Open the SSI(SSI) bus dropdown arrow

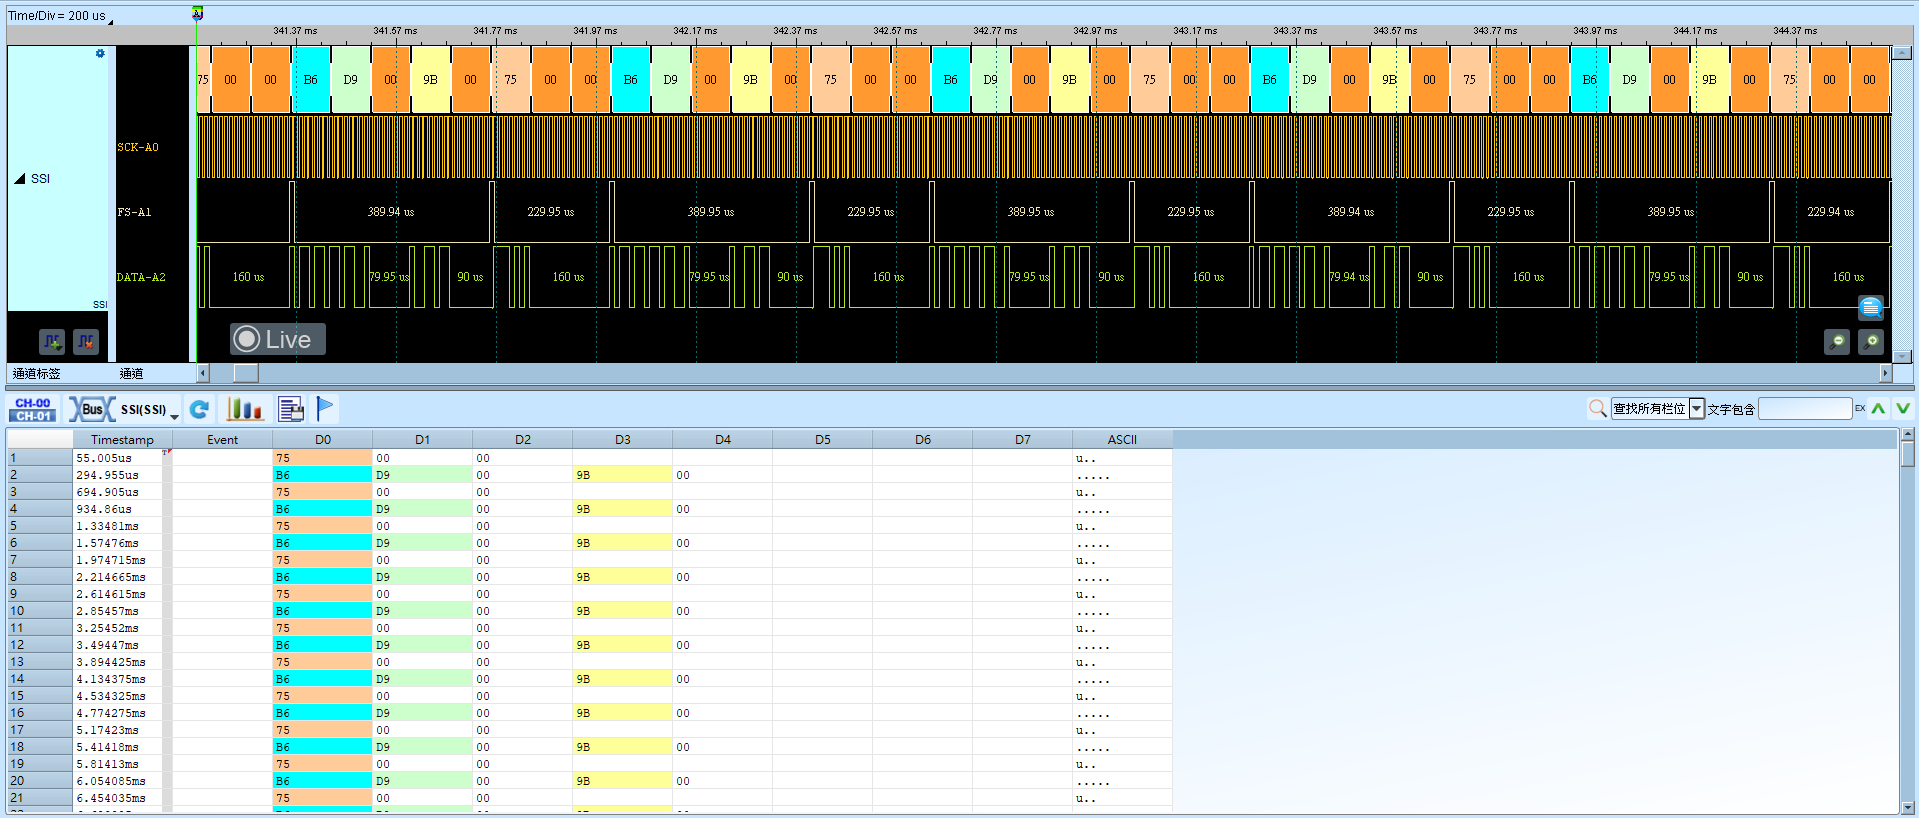[174, 415]
